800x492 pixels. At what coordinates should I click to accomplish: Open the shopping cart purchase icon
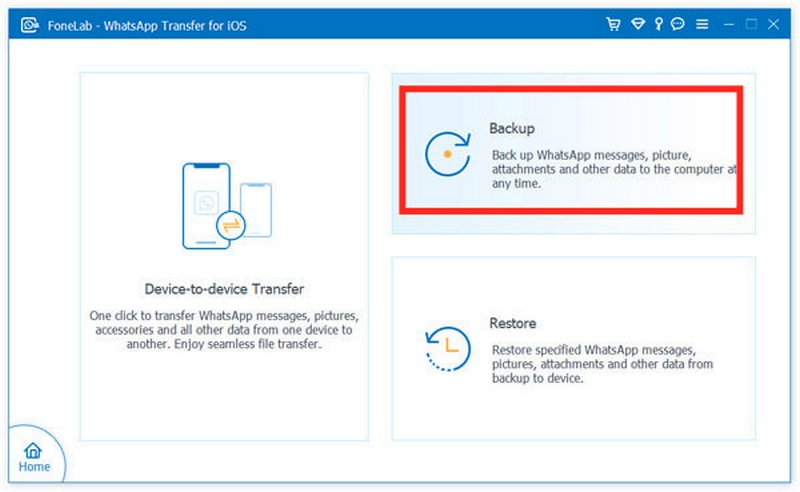613,23
